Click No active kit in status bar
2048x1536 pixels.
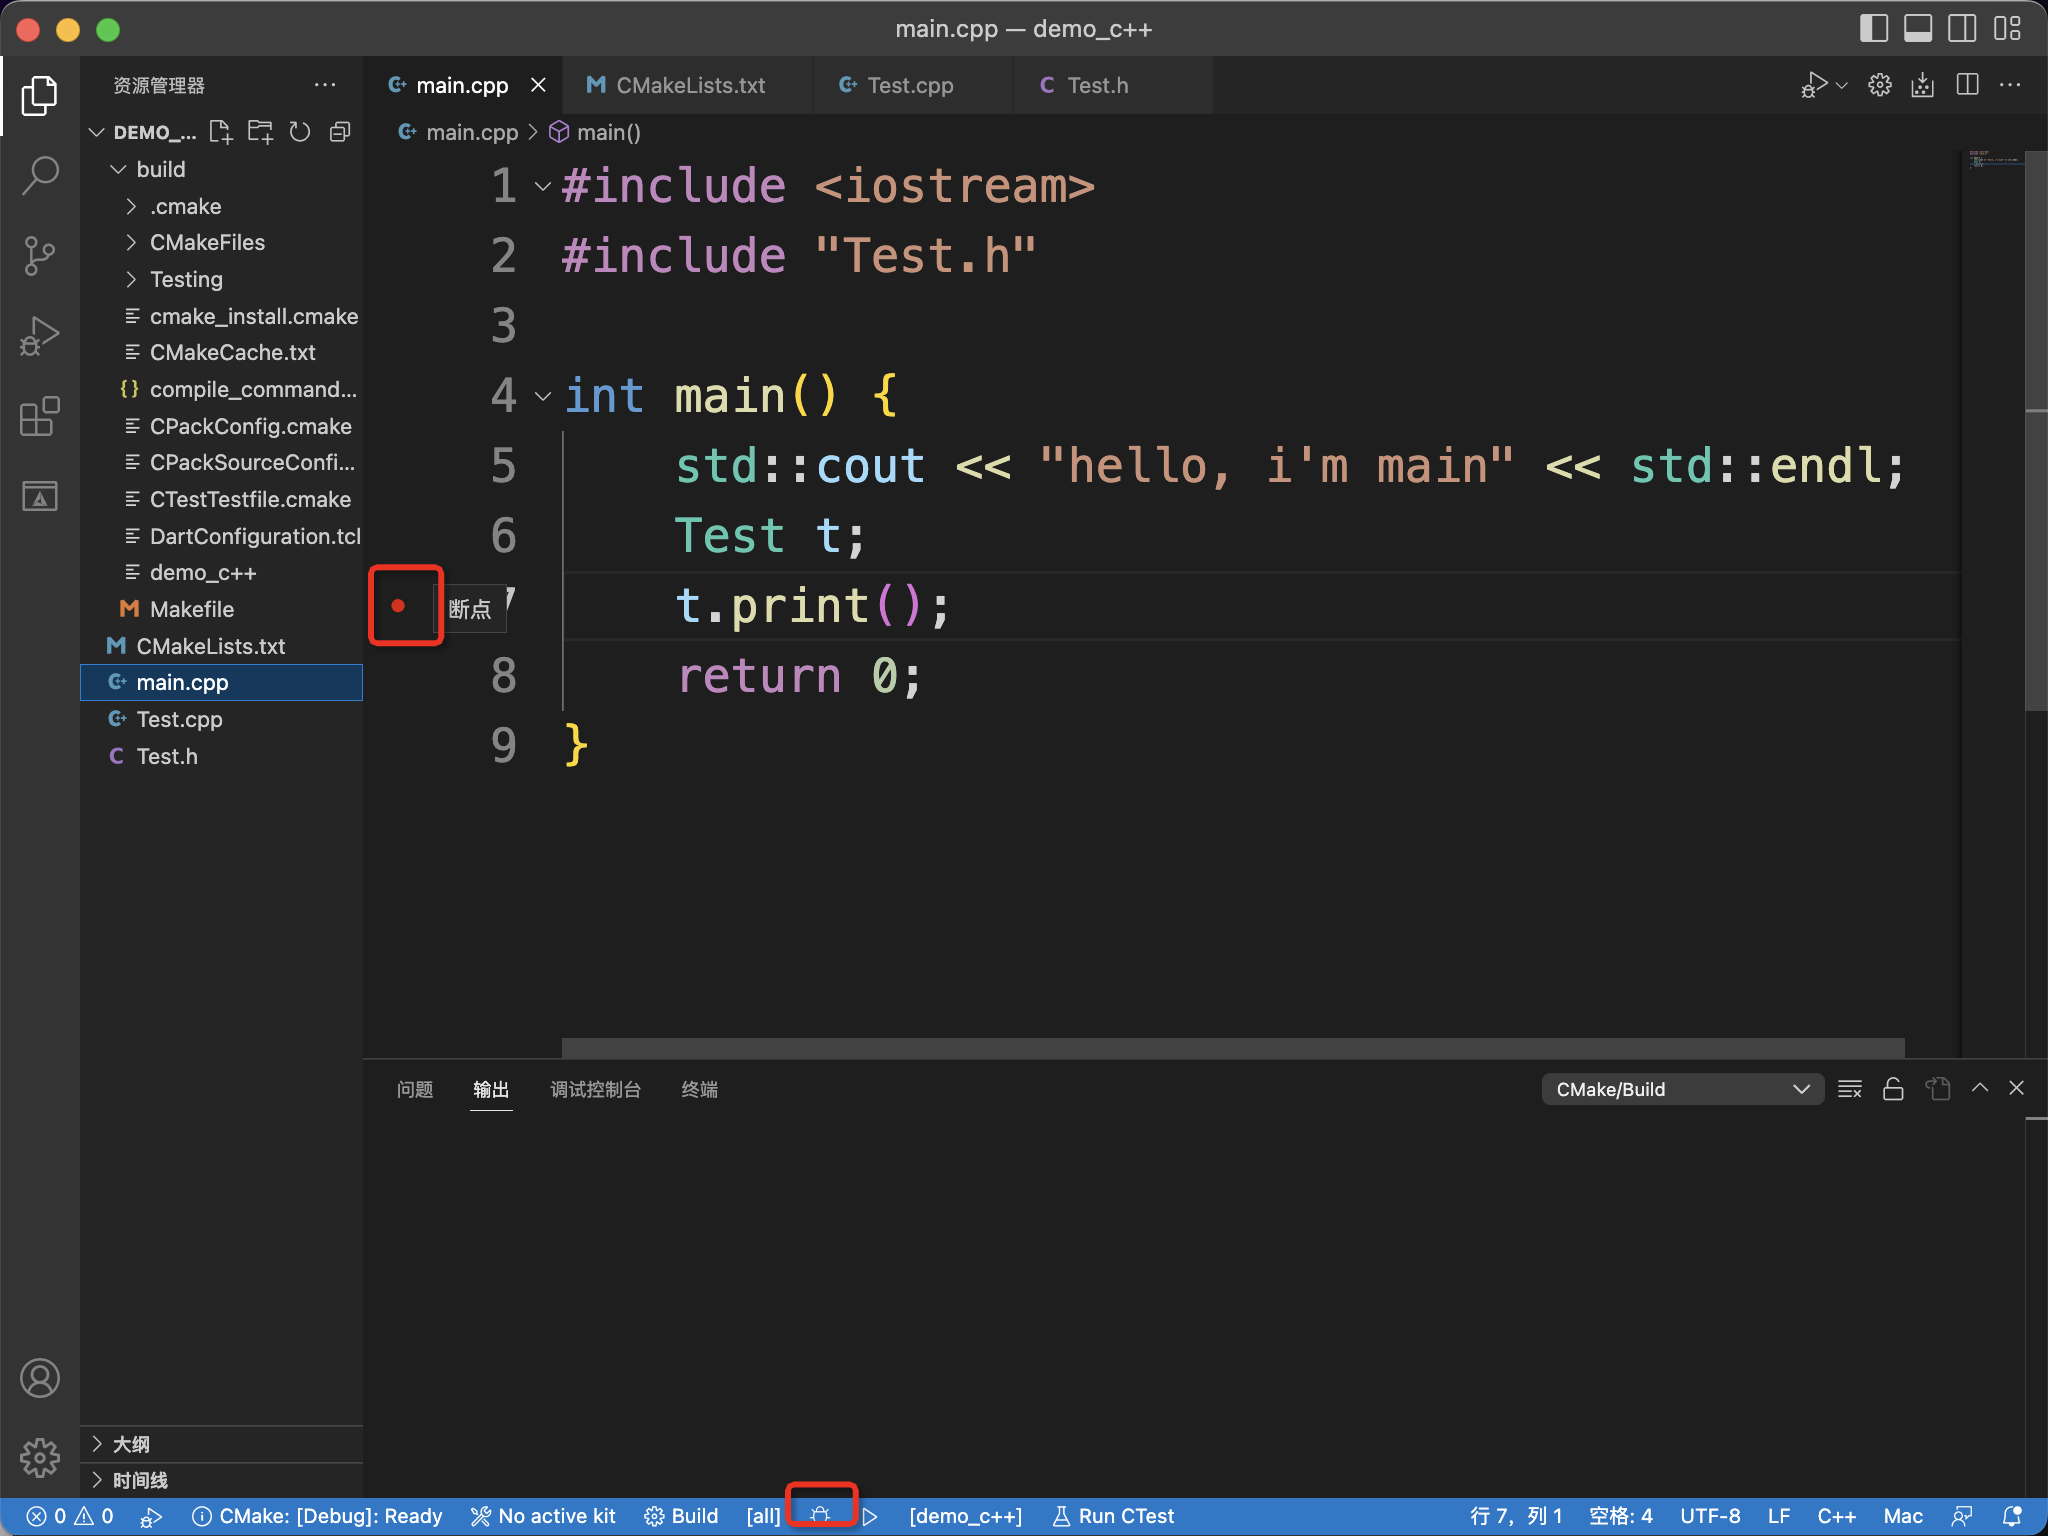pos(544,1516)
